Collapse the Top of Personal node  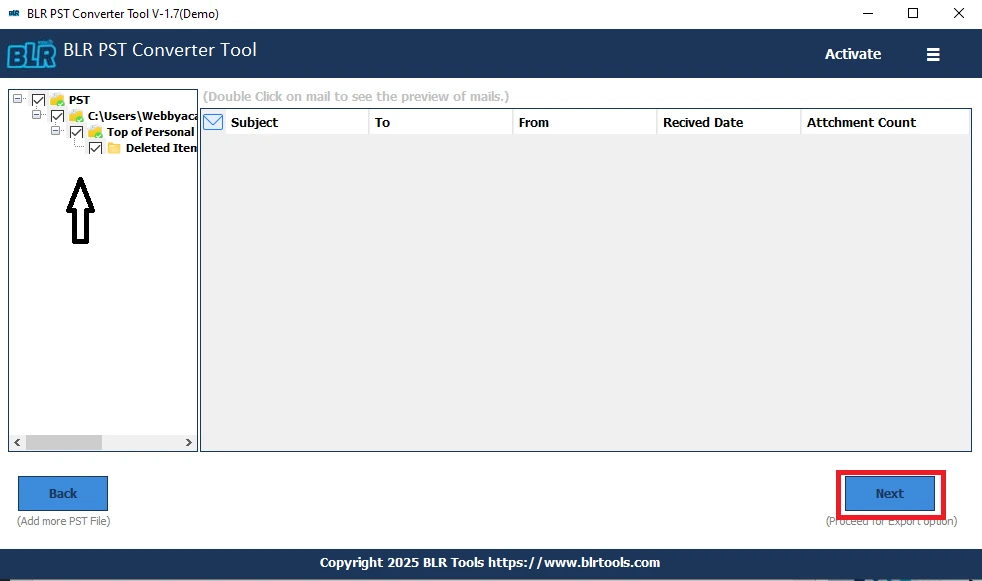coord(57,131)
